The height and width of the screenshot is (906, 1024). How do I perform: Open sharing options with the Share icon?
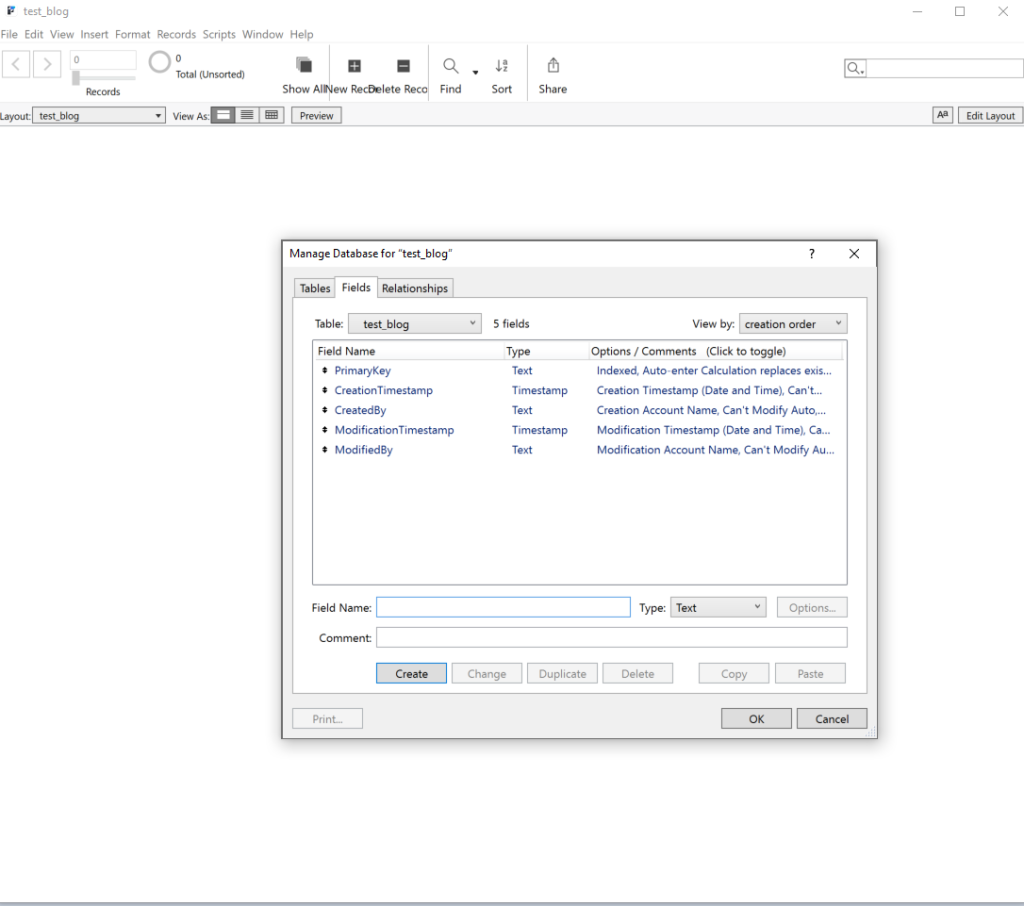(x=552, y=67)
